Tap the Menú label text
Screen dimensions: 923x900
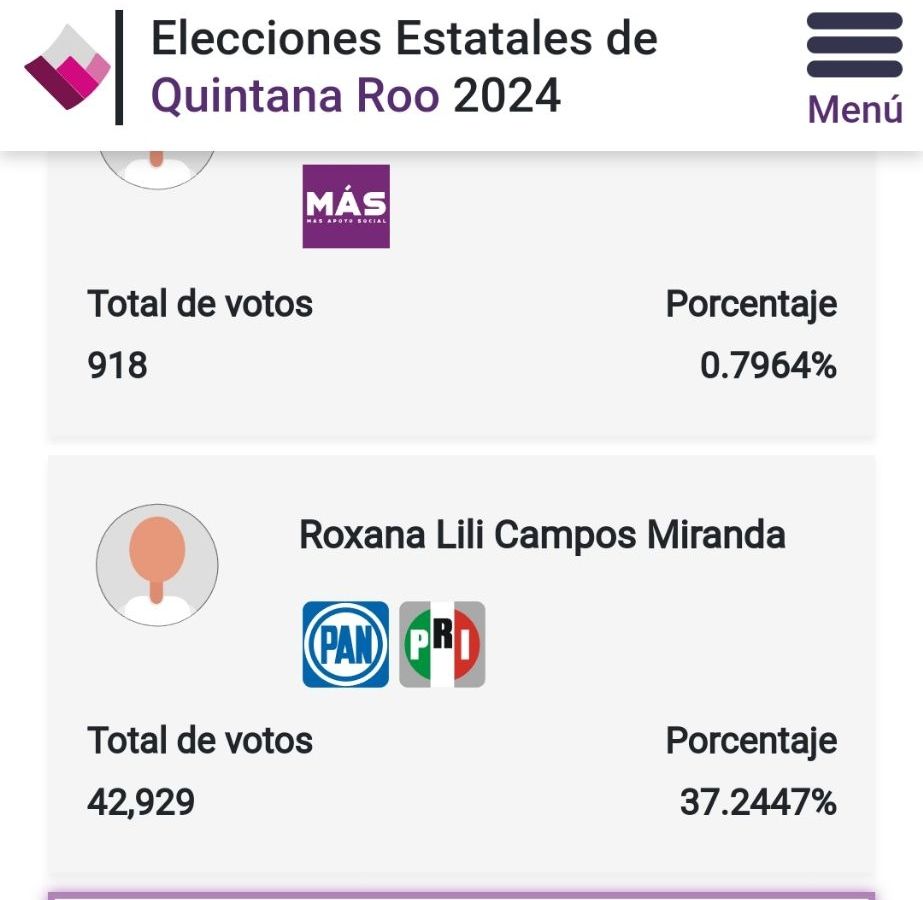[x=855, y=109]
